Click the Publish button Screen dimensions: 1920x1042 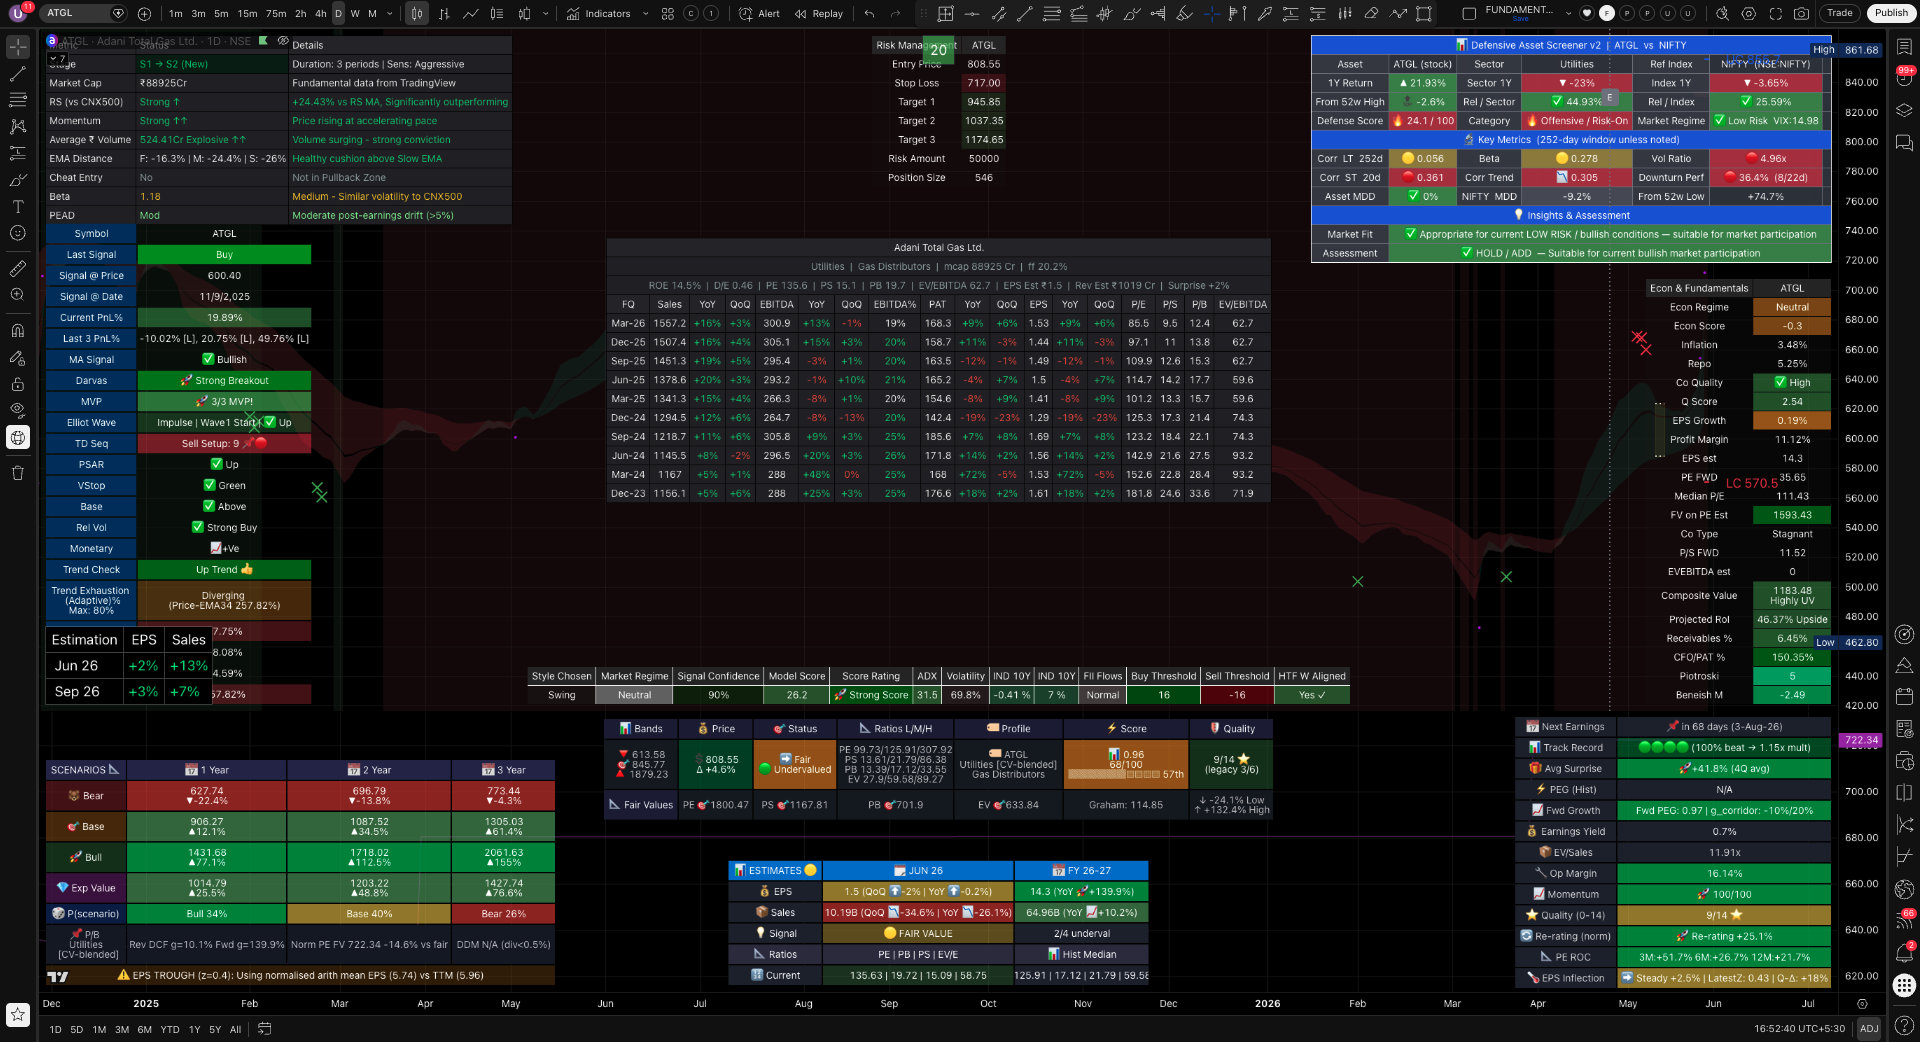tap(1890, 13)
